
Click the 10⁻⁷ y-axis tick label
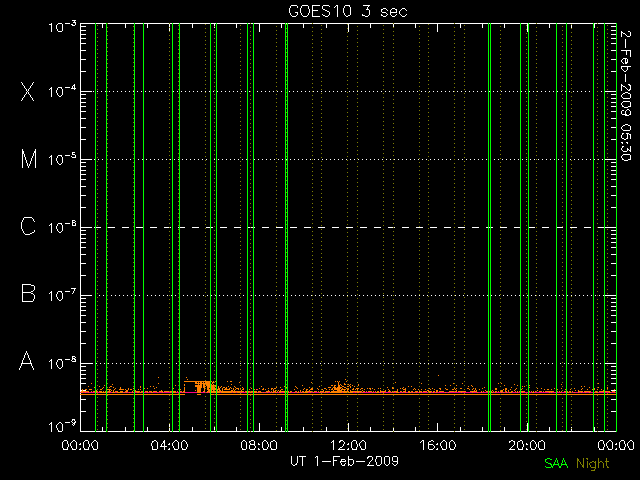(x=62, y=295)
